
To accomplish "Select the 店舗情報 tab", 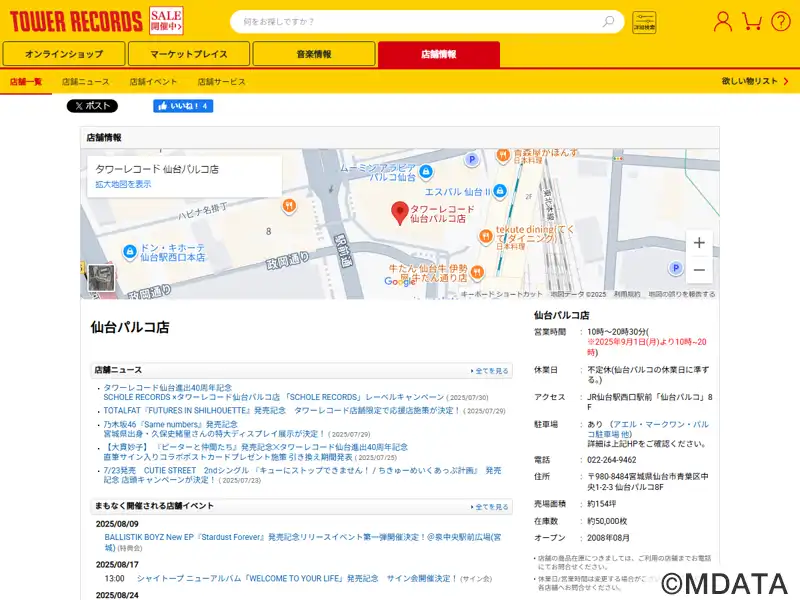I will pos(439,54).
